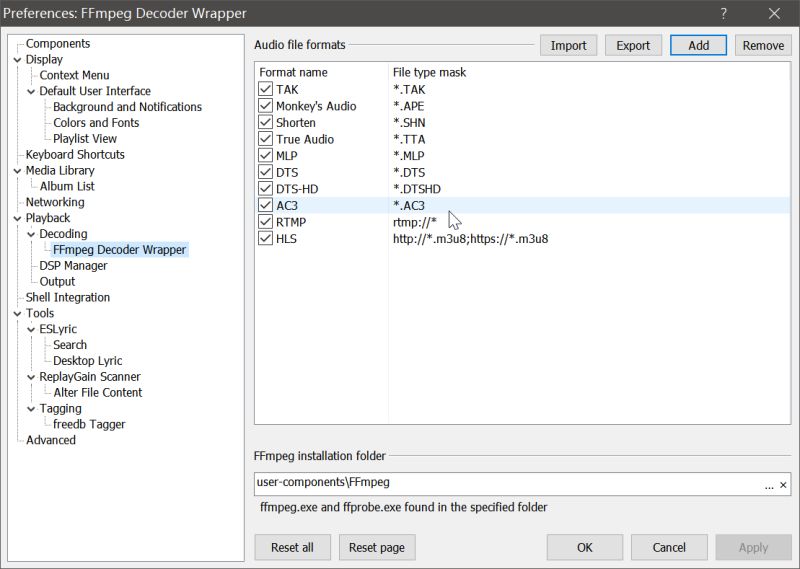Disable the AC3 format checkbox
Image resolution: width=800 pixels, height=569 pixels.
[265, 205]
